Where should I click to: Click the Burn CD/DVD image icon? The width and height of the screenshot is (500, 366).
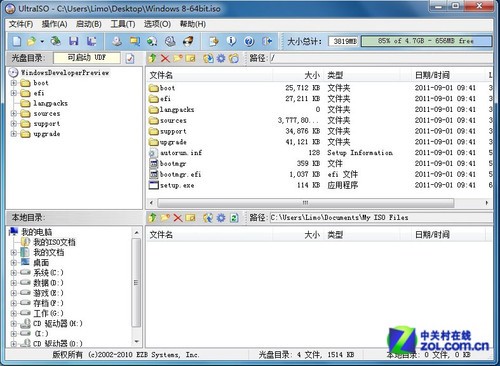tap(188, 41)
